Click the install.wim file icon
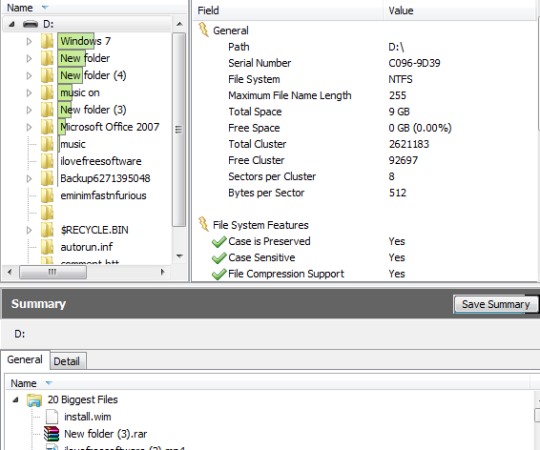Screen dimensions: 540x450 coord(52,417)
